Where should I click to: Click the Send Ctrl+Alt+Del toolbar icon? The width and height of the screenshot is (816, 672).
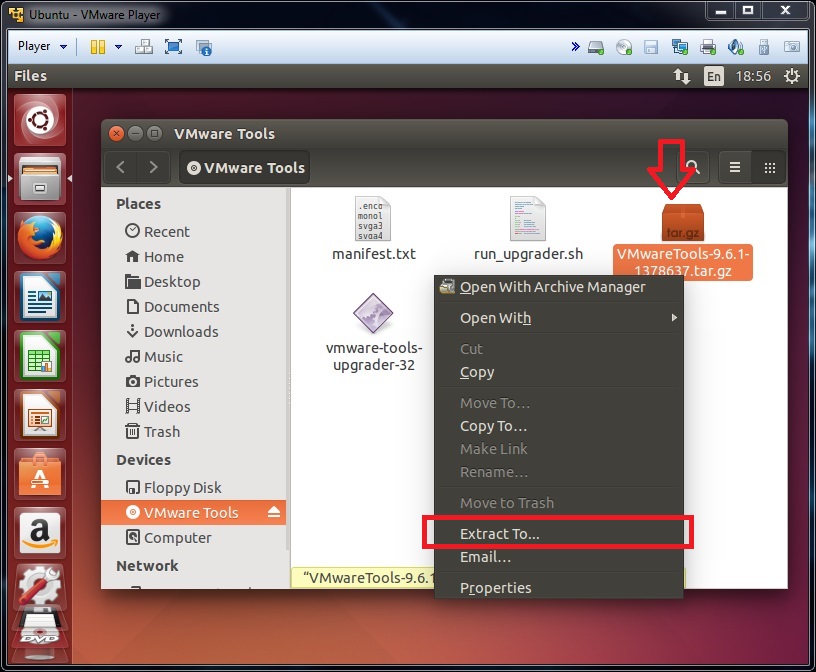coord(144,47)
